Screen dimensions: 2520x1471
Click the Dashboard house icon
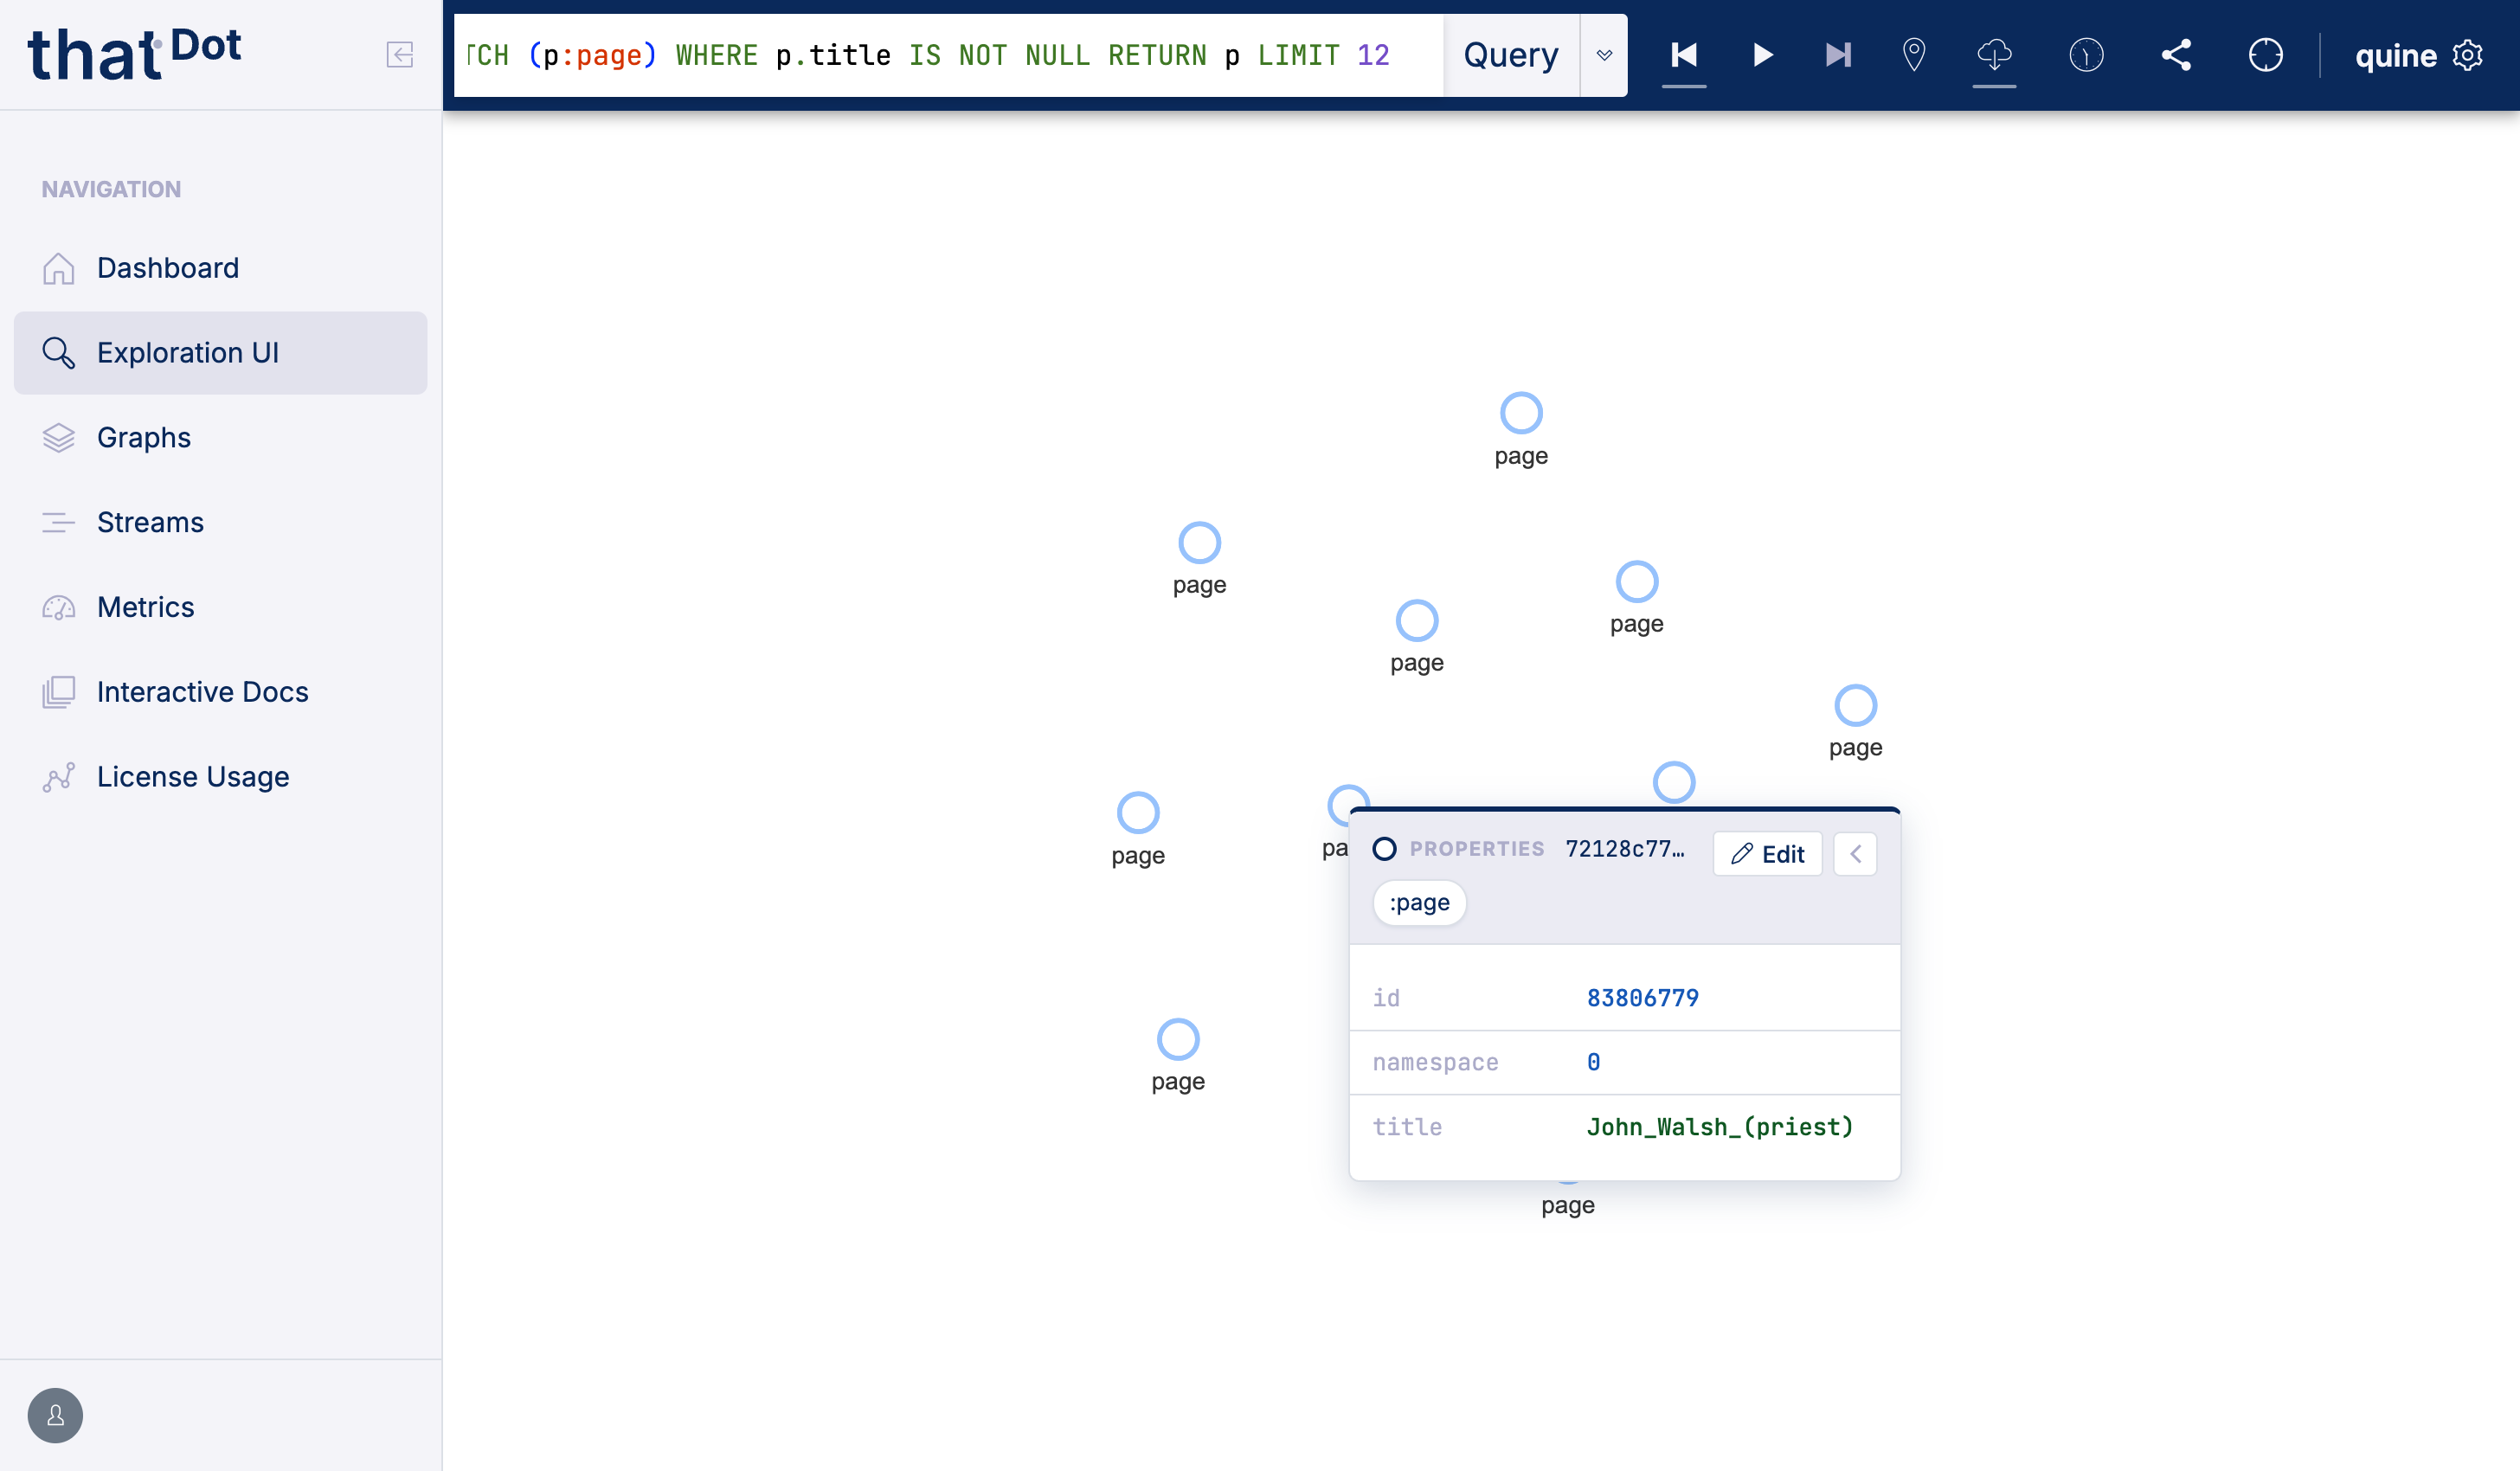59,268
